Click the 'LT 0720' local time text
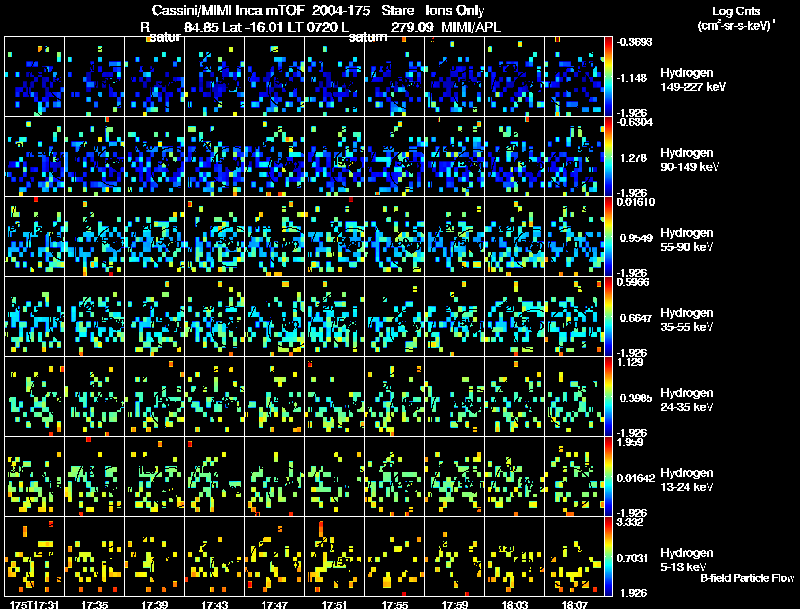Image resolution: width=800 pixels, height=609 pixels. click(312, 27)
